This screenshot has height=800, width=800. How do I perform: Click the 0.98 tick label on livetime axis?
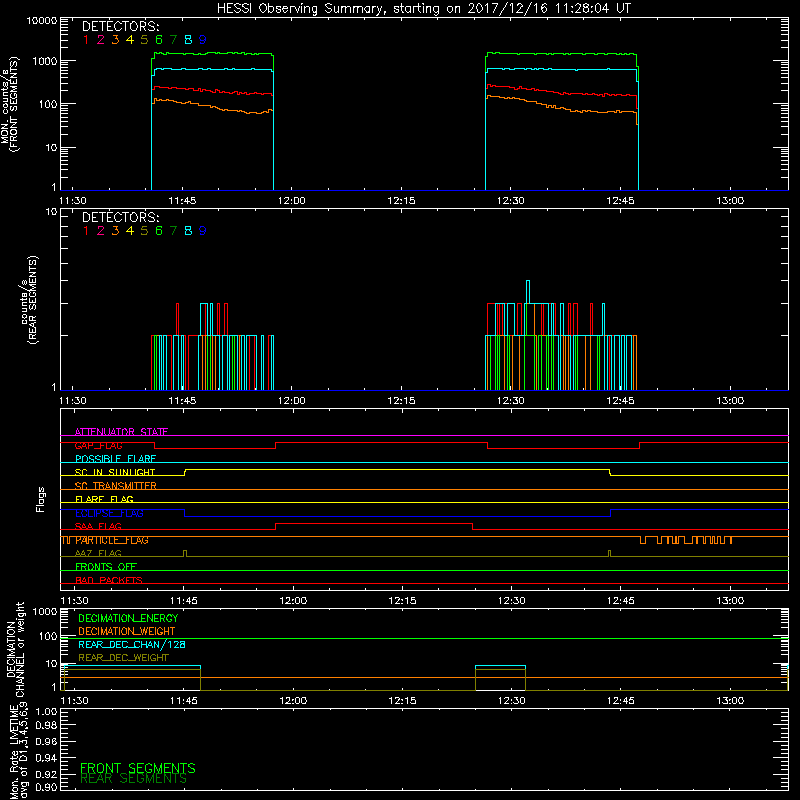tap(46, 726)
